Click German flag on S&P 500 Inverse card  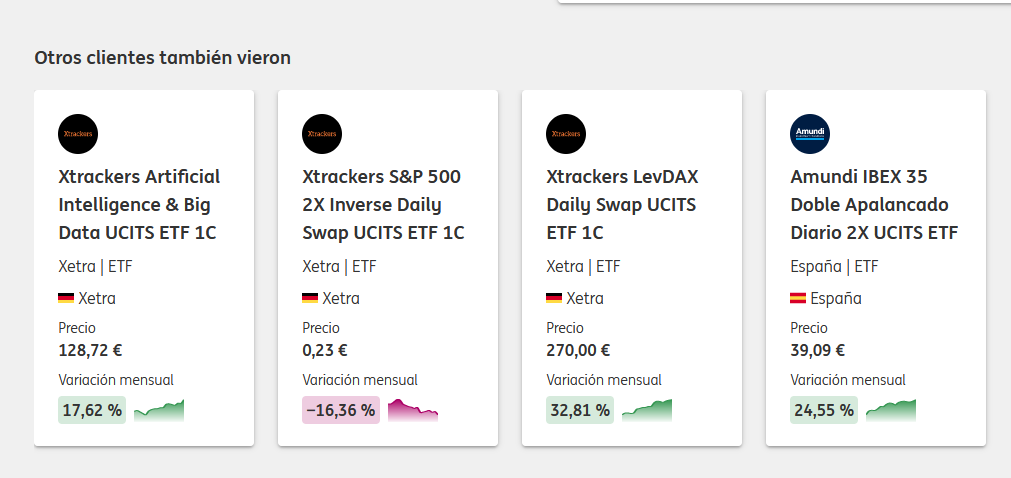[310, 298]
